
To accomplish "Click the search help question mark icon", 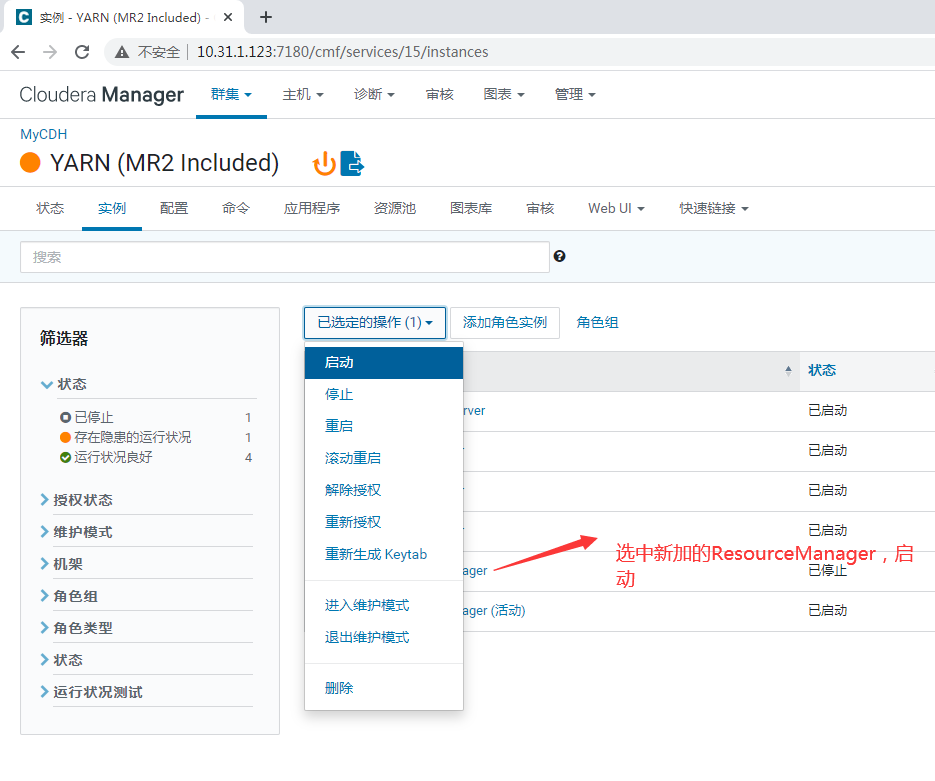I will (x=559, y=256).
